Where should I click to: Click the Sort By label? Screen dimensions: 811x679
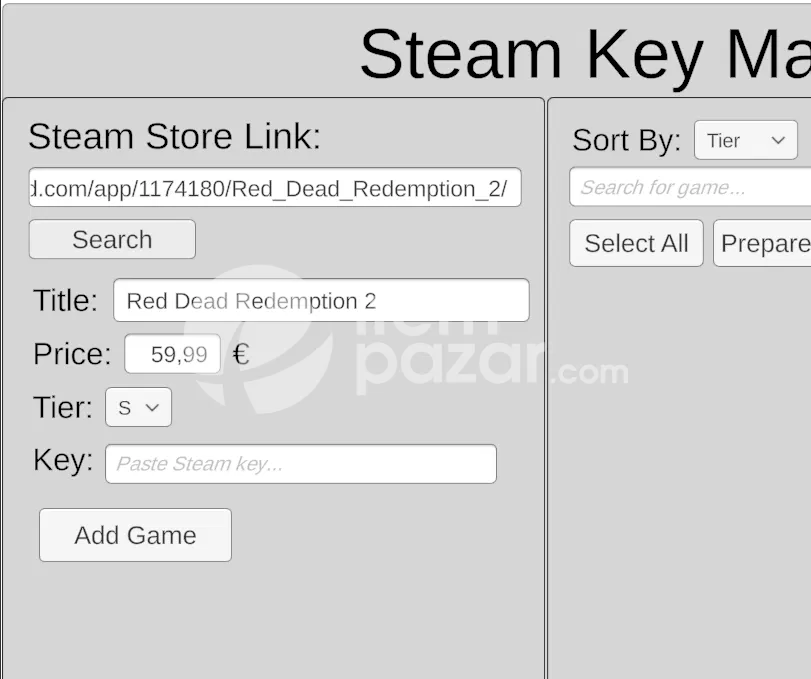[626, 140]
